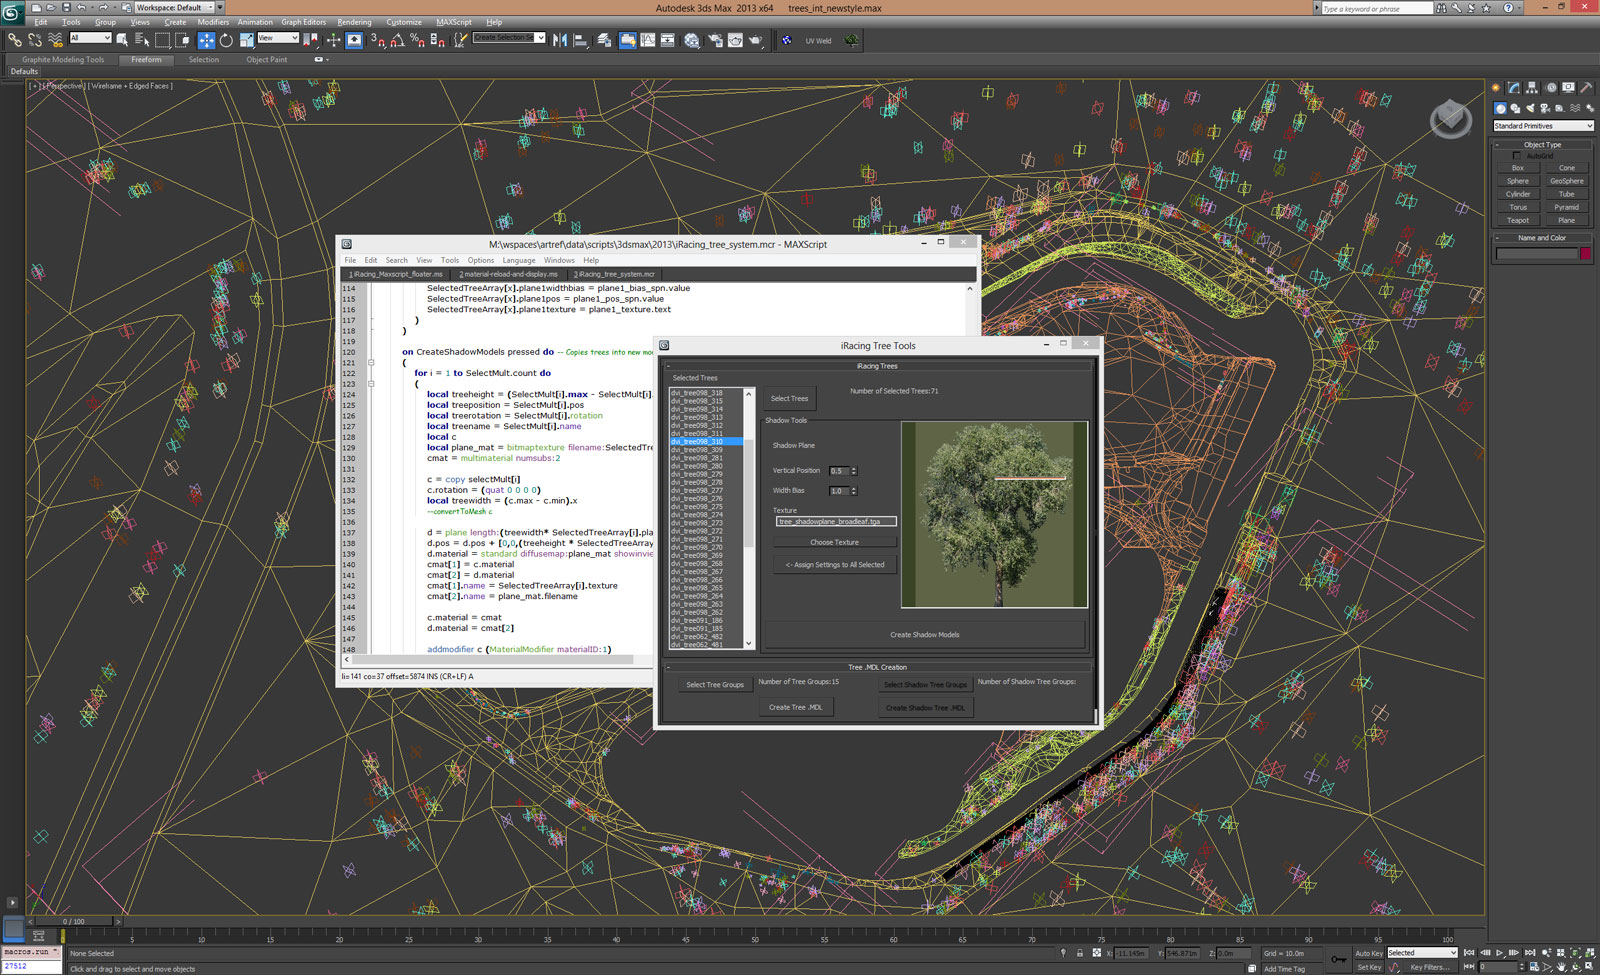1600x975 pixels.
Task: Toggle Absolute/Offset transform type-in mode
Action: (x=1096, y=953)
